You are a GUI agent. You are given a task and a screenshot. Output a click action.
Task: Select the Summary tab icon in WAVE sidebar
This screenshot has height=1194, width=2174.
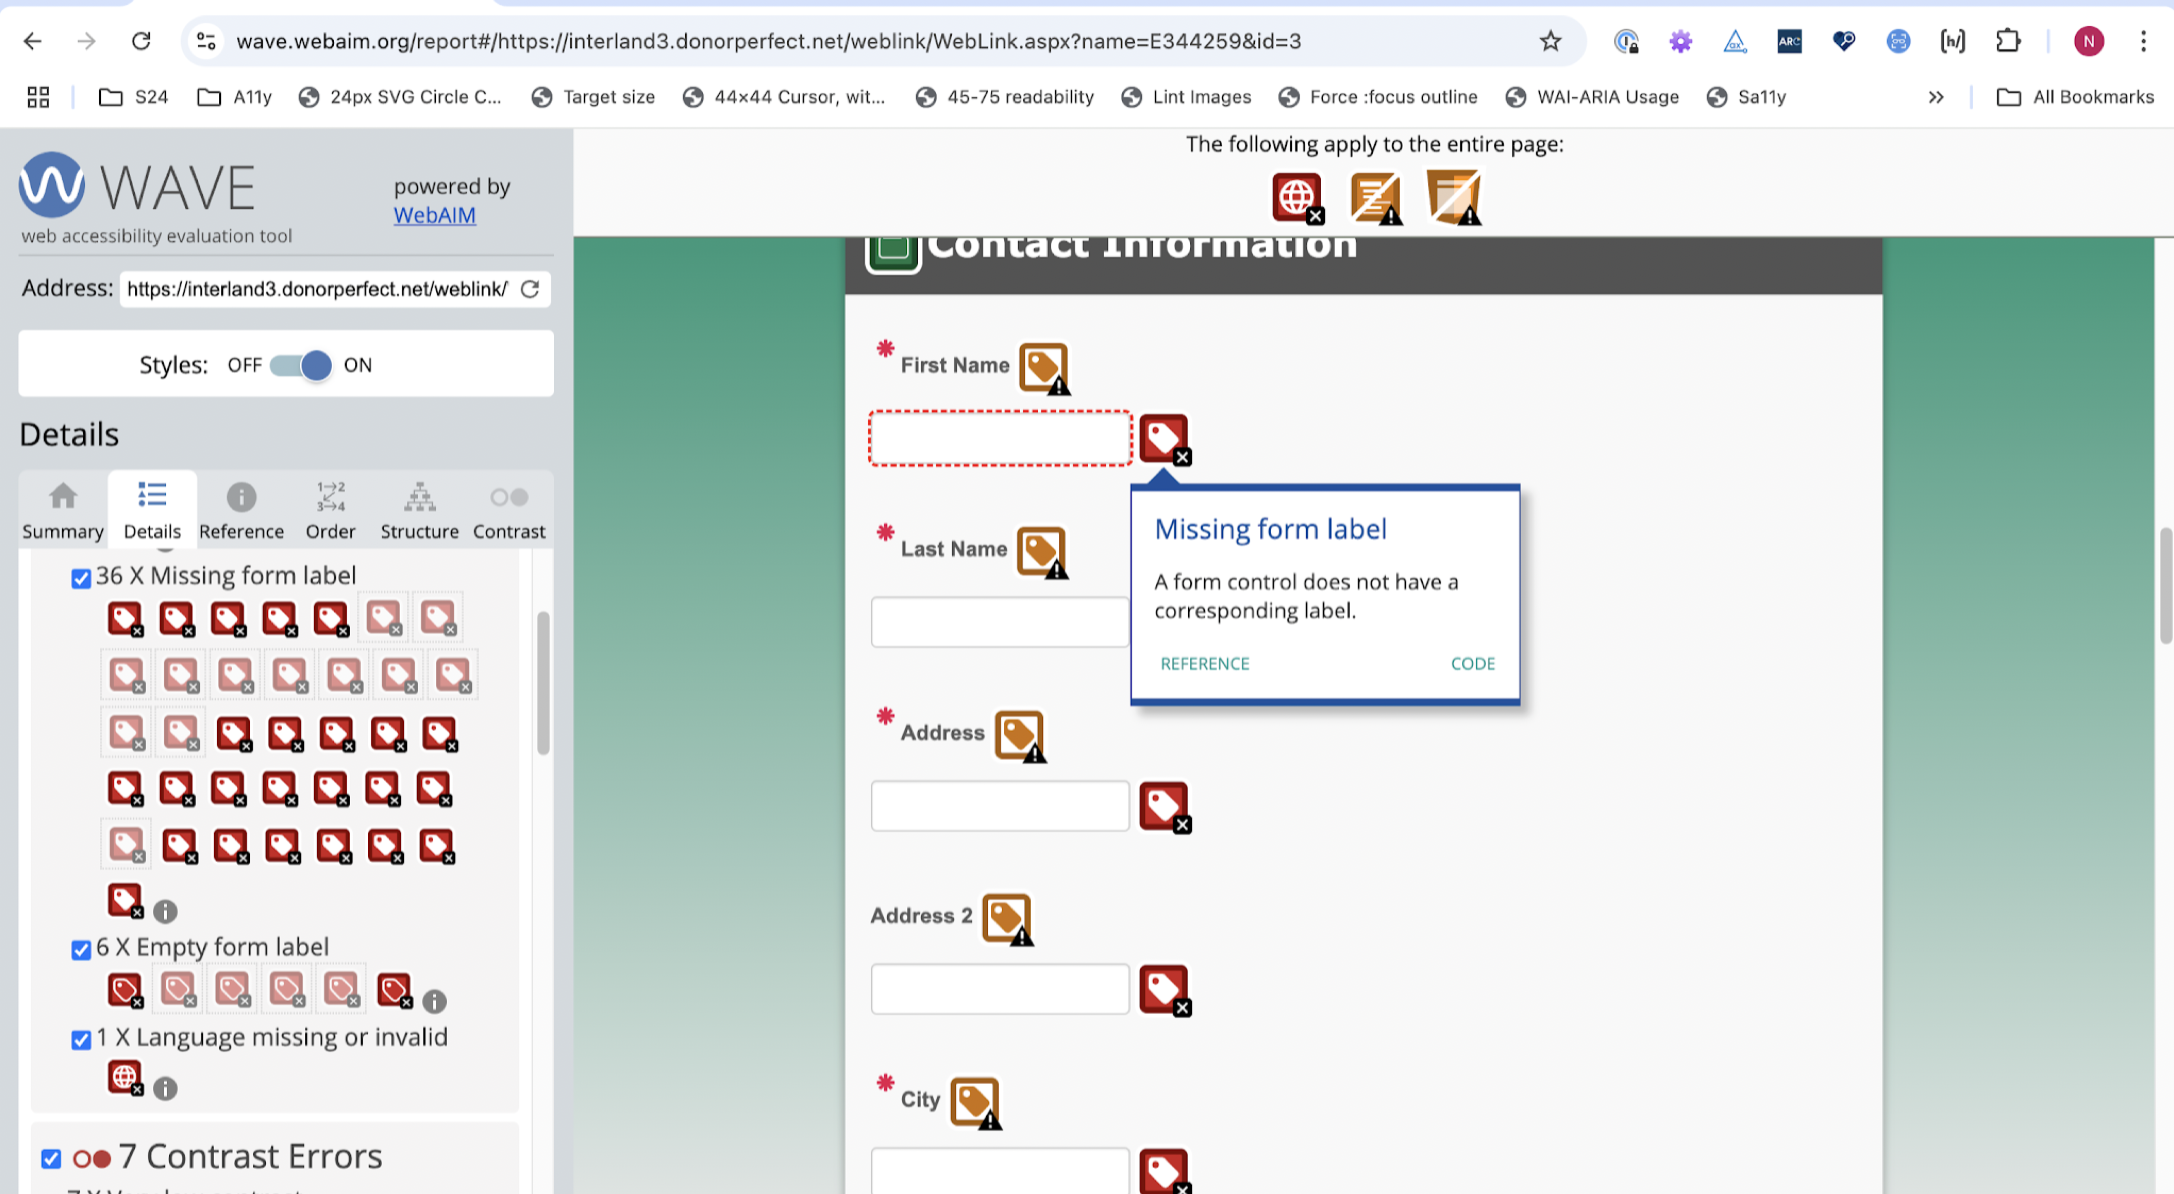(62, 509)
